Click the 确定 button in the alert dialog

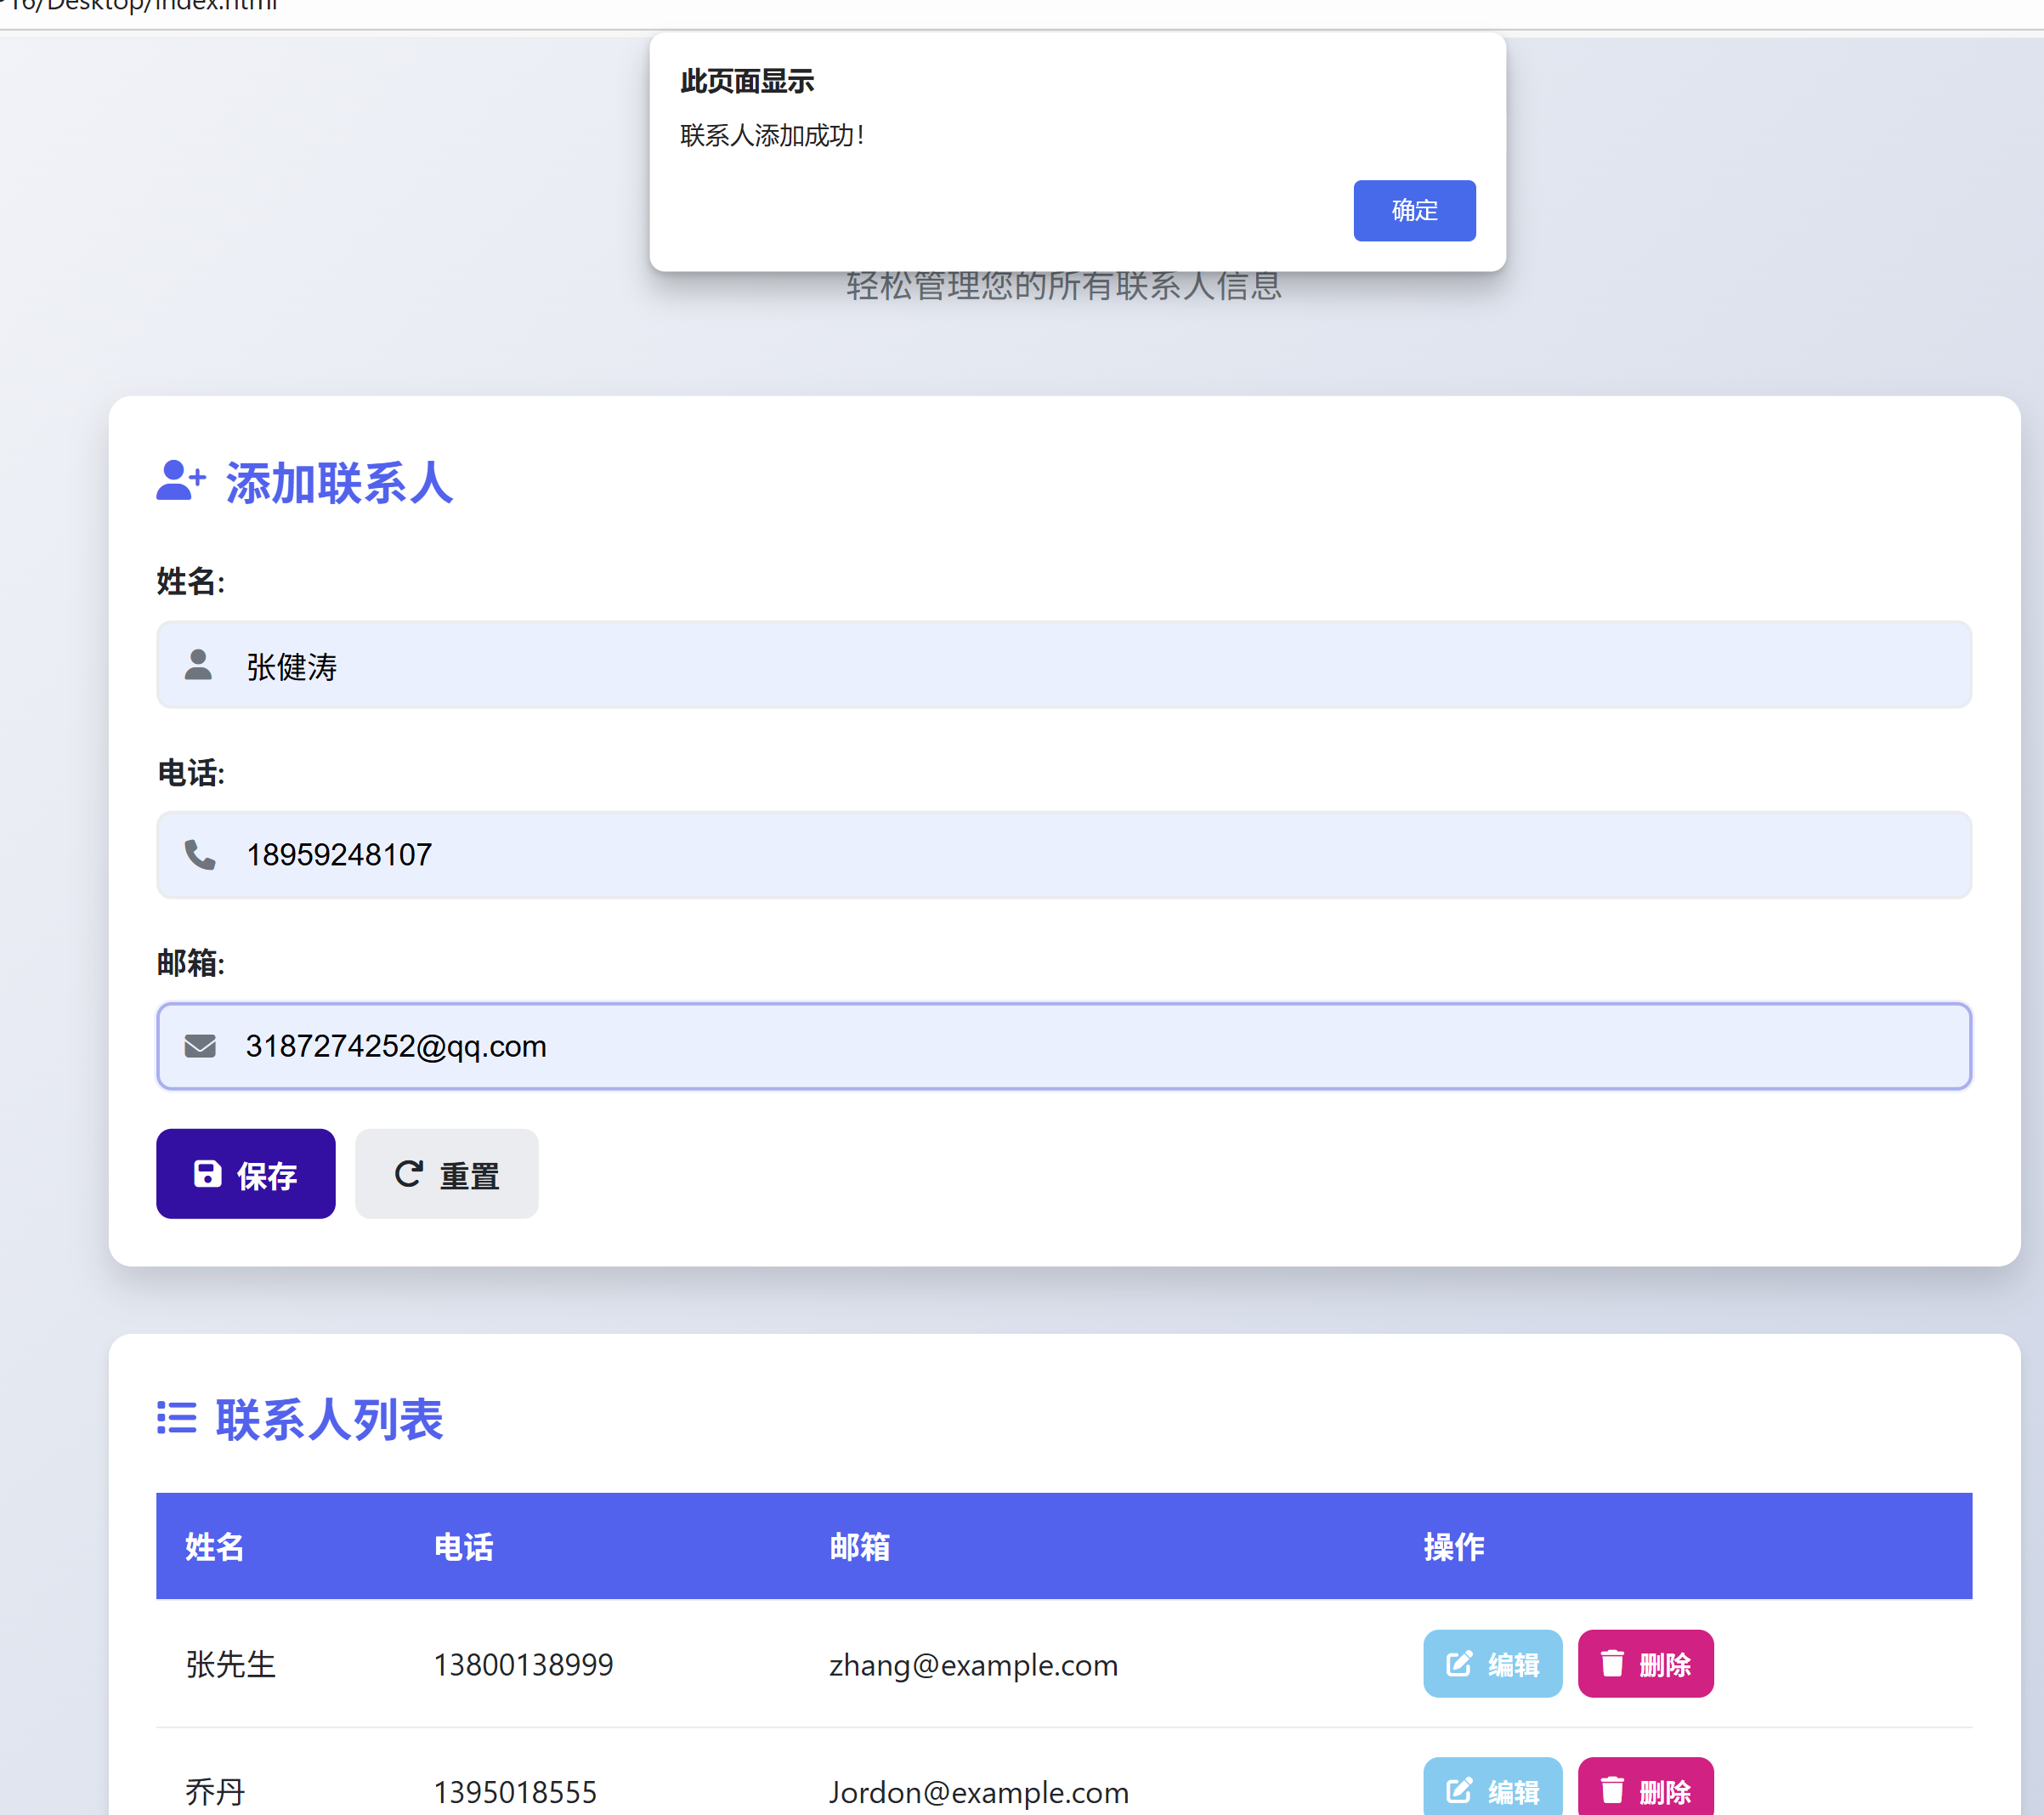1414,210
